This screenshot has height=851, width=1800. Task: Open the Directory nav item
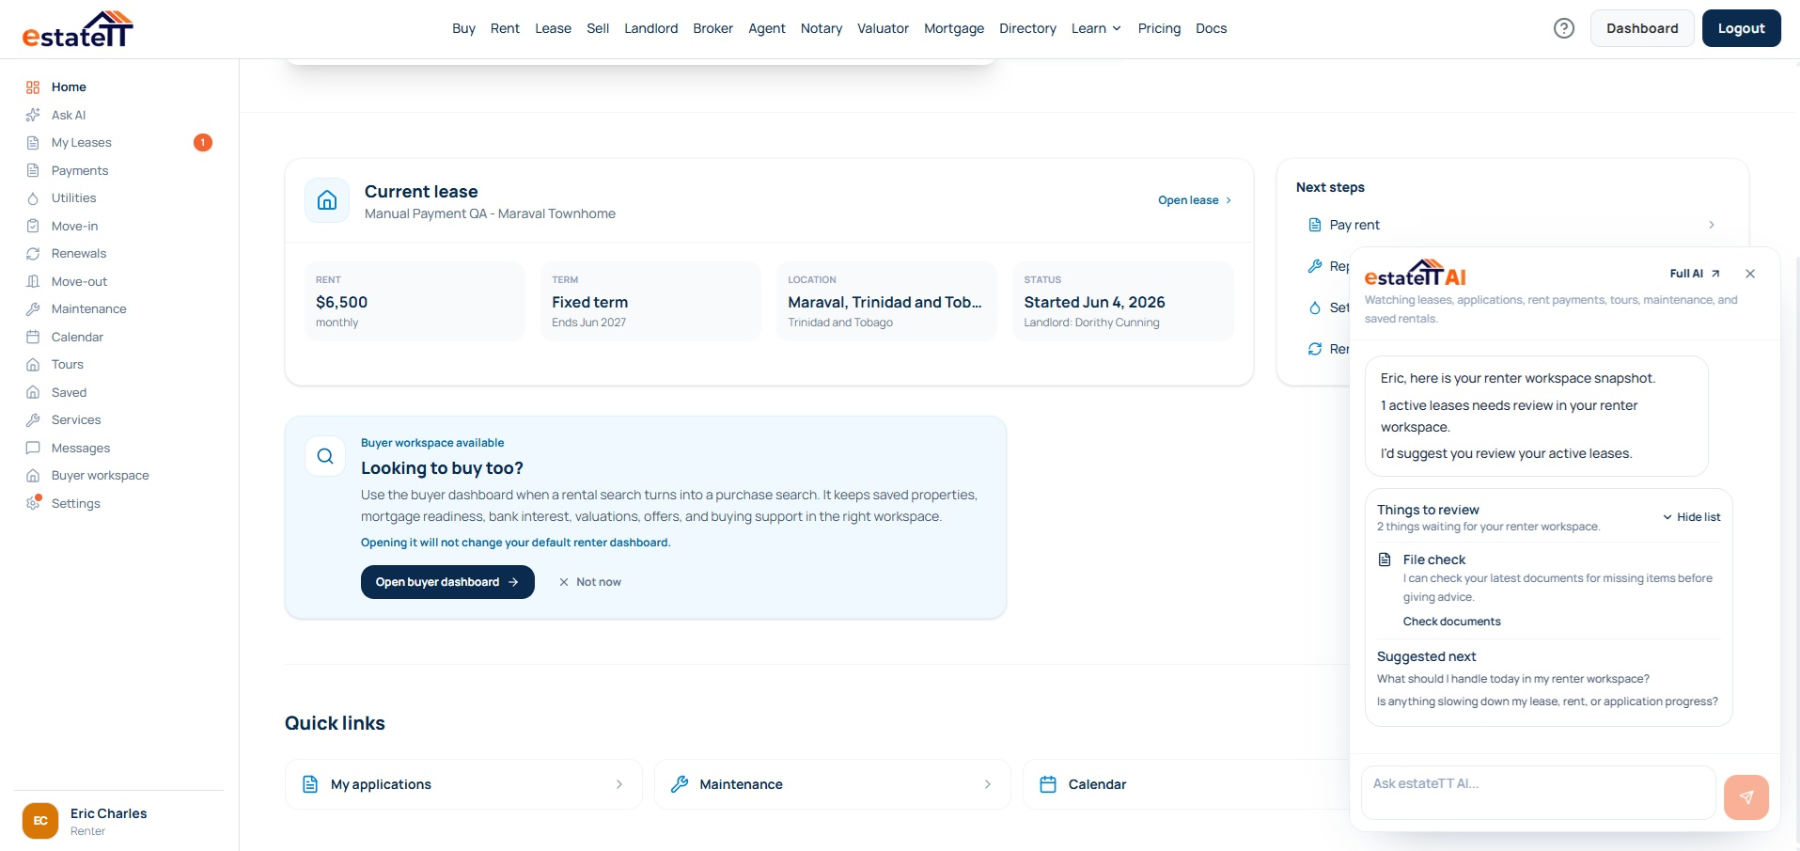[1028, 28]
